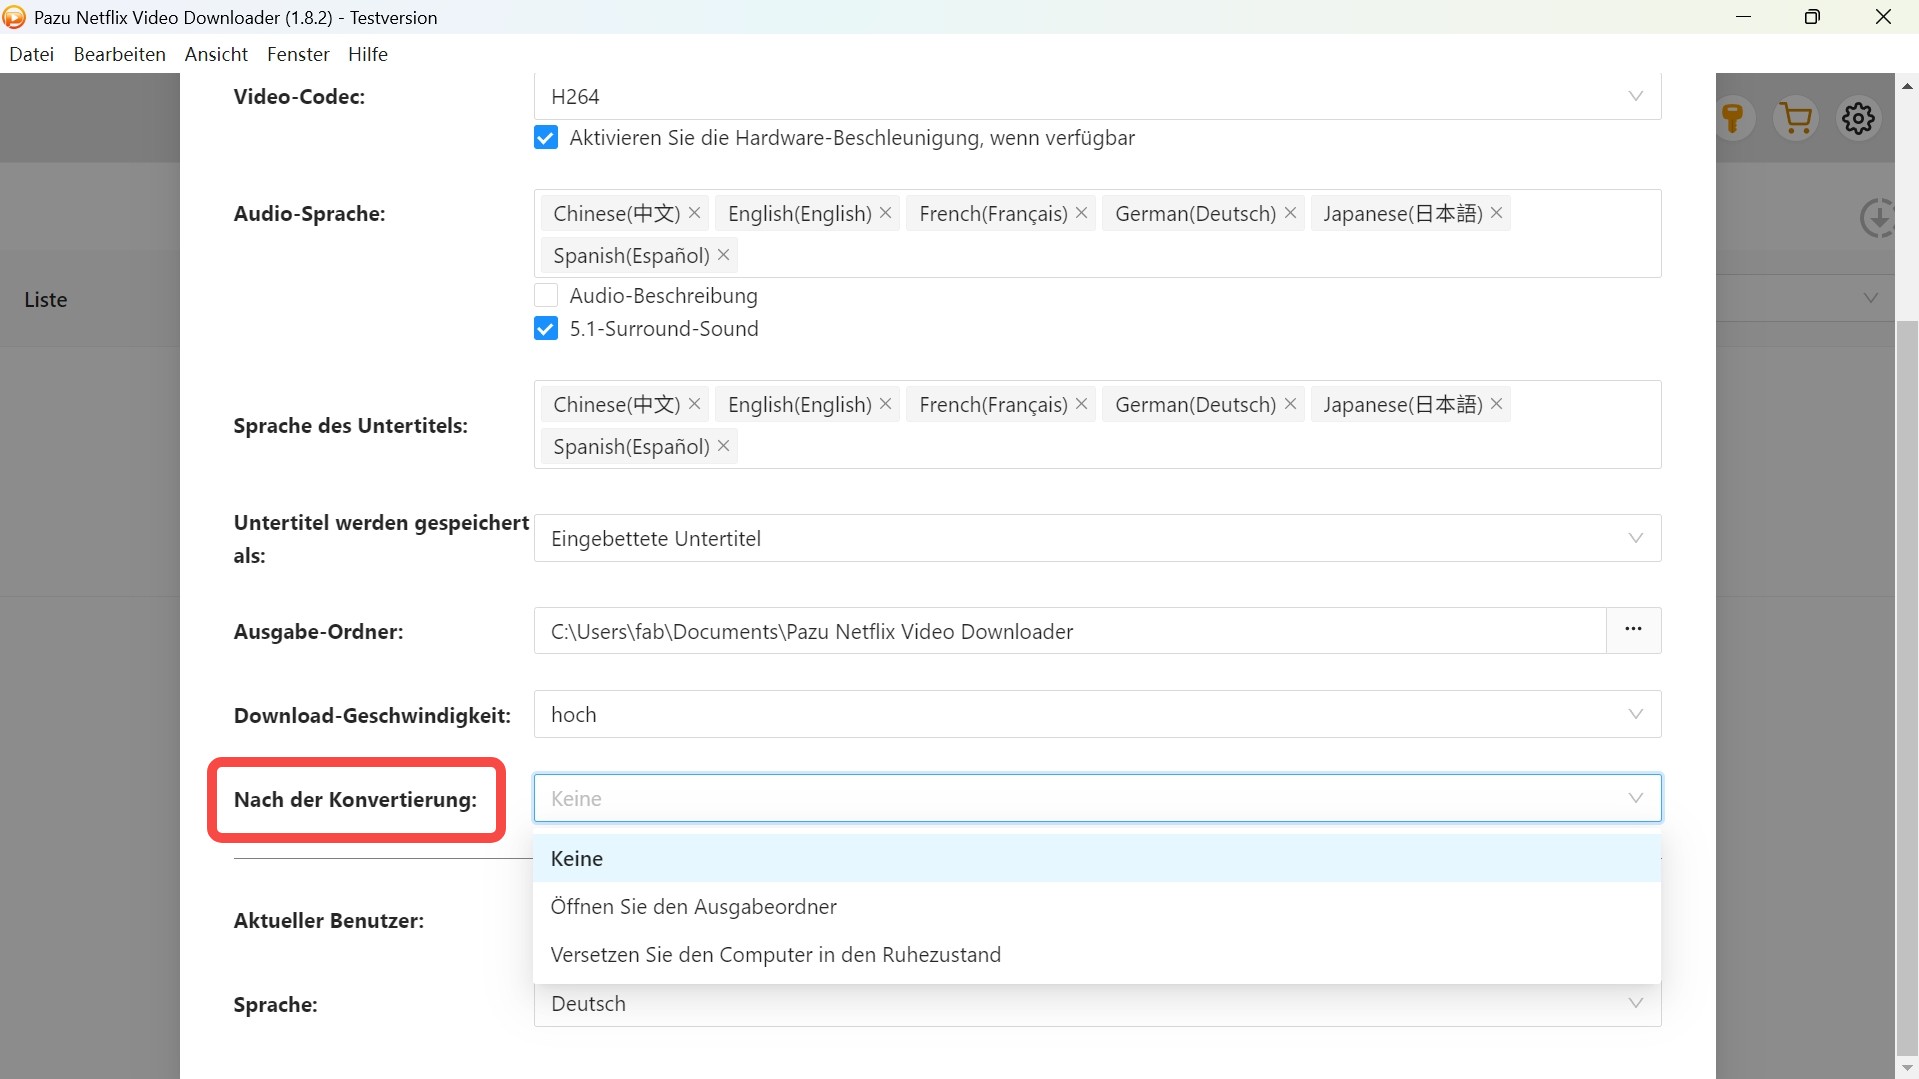Open the Hilfe menu

pos(367,54)
